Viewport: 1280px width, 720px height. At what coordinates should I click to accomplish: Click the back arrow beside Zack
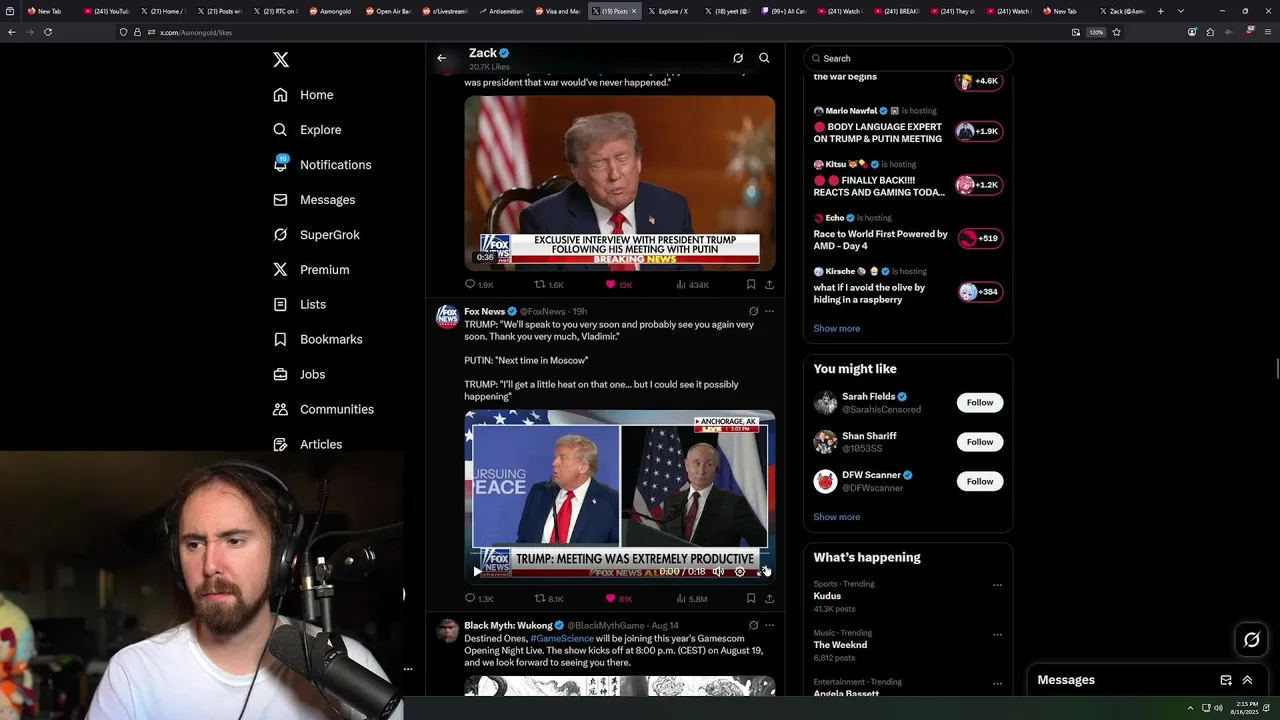coord(441,58)
